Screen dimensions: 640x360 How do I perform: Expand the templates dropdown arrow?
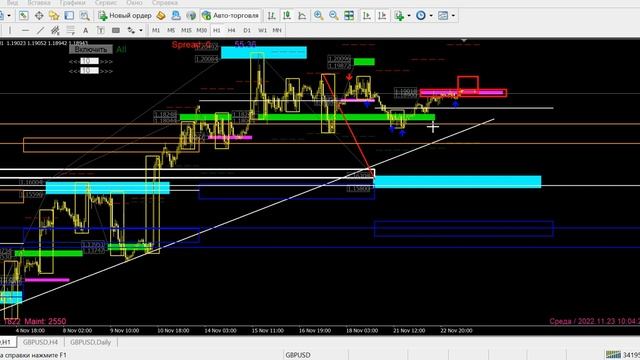tap(453, 16)
